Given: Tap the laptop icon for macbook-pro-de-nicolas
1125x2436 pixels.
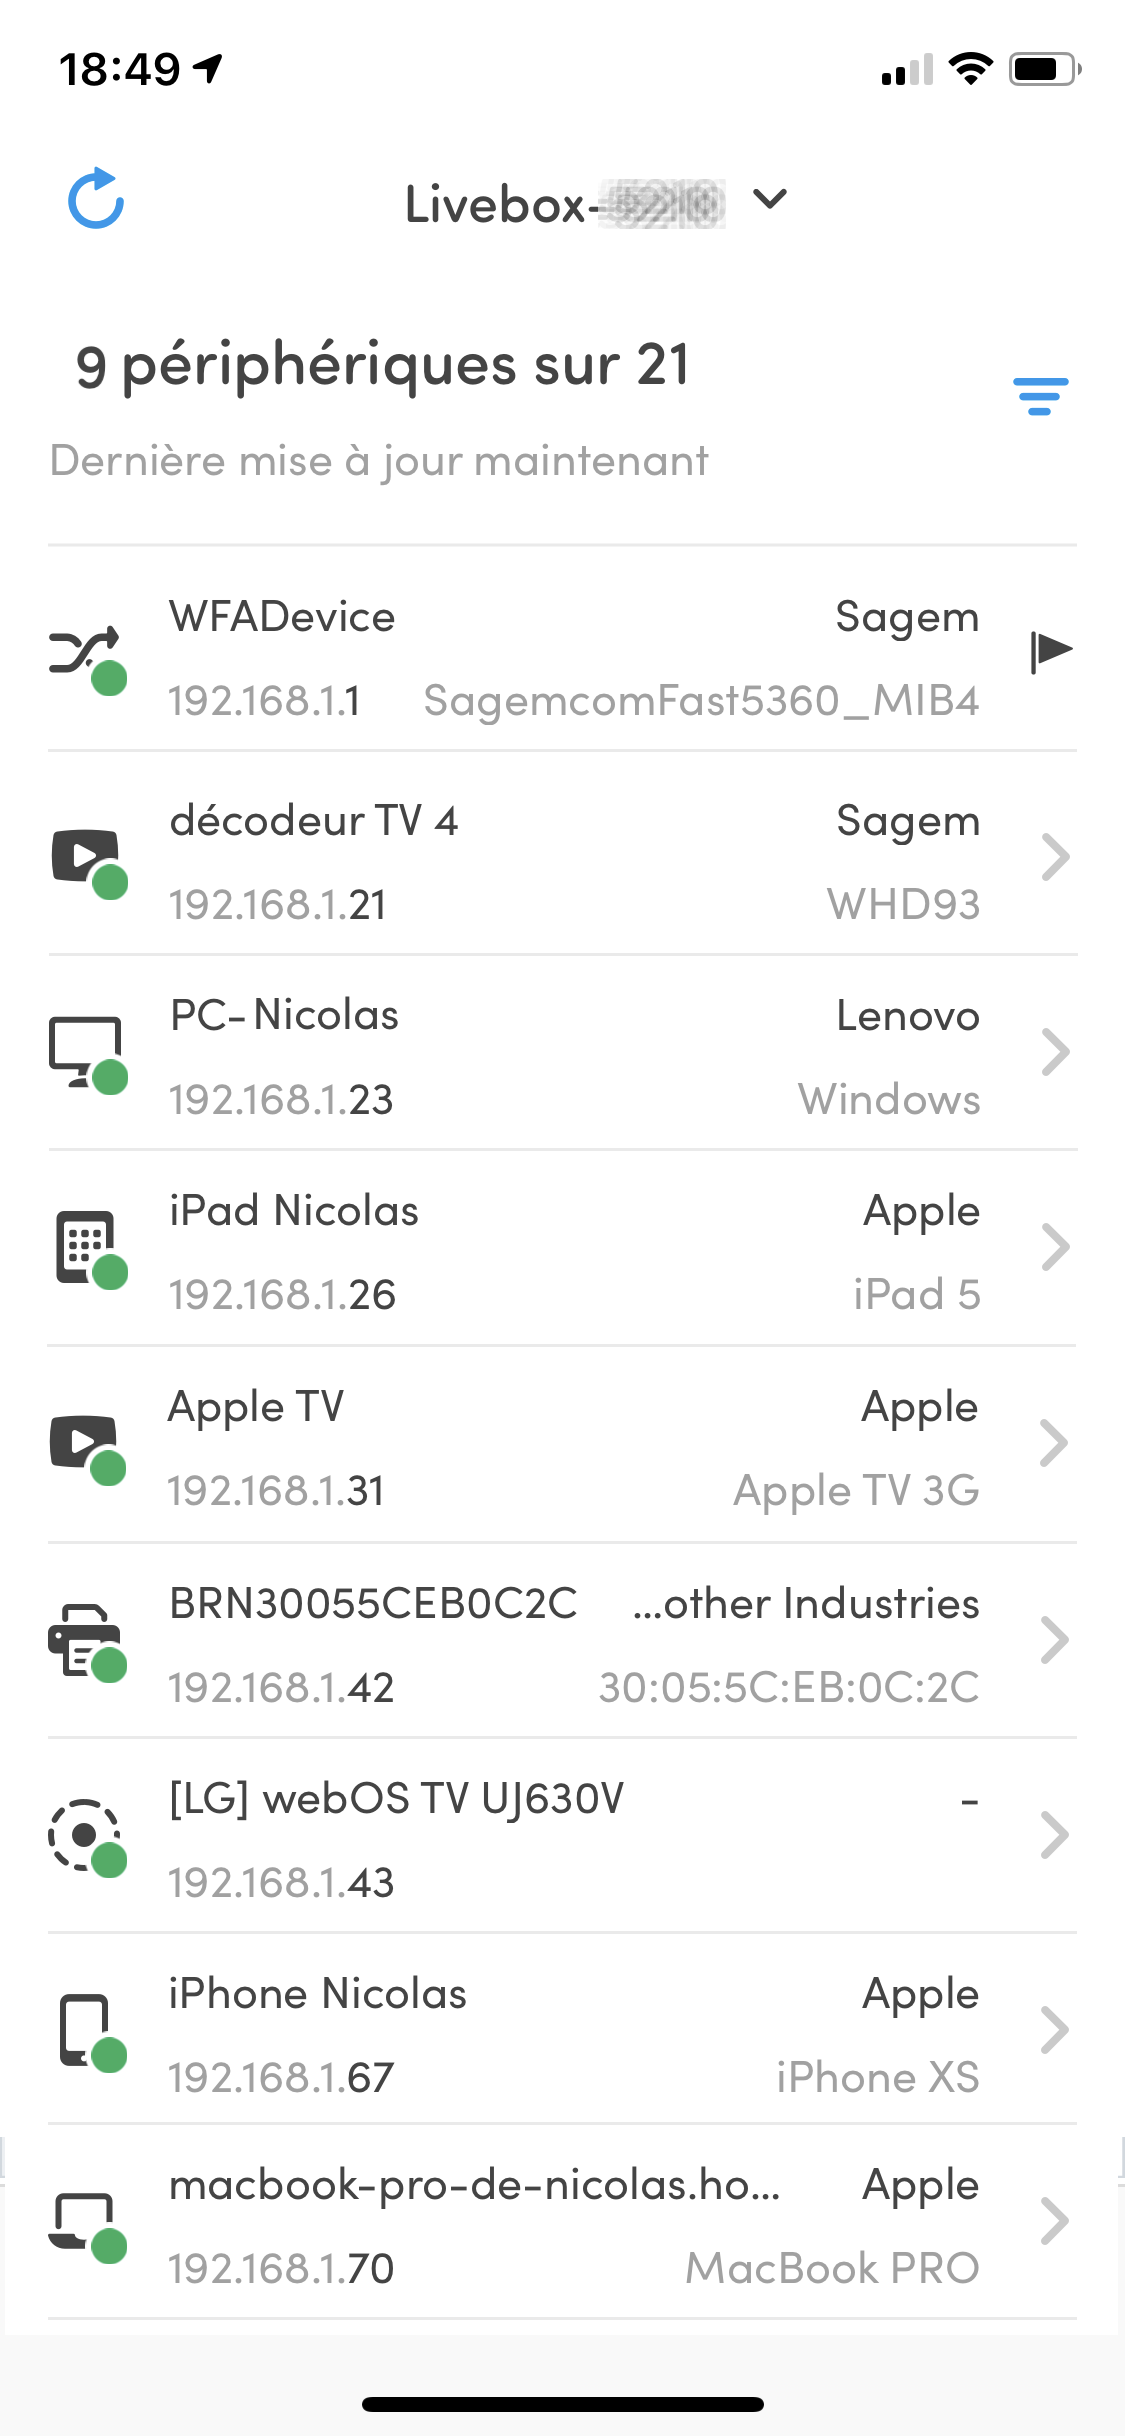Looking at the screenshot, I should pos(86,2222).
